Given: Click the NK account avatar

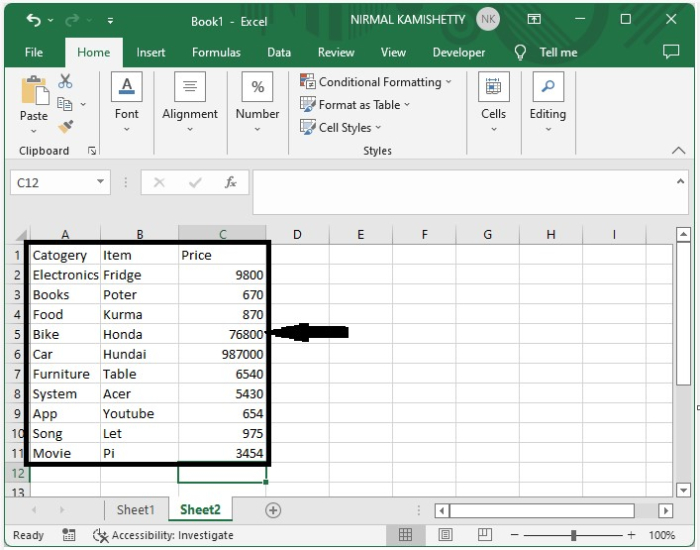Looking at the screenshot, I should click(x=488, y=20).
